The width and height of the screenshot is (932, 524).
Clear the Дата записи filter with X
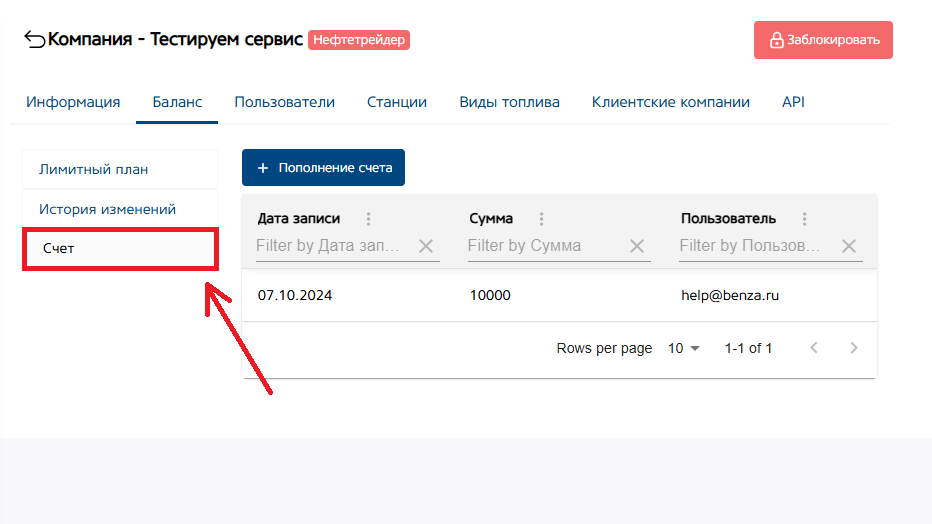[x=426, y=246]
